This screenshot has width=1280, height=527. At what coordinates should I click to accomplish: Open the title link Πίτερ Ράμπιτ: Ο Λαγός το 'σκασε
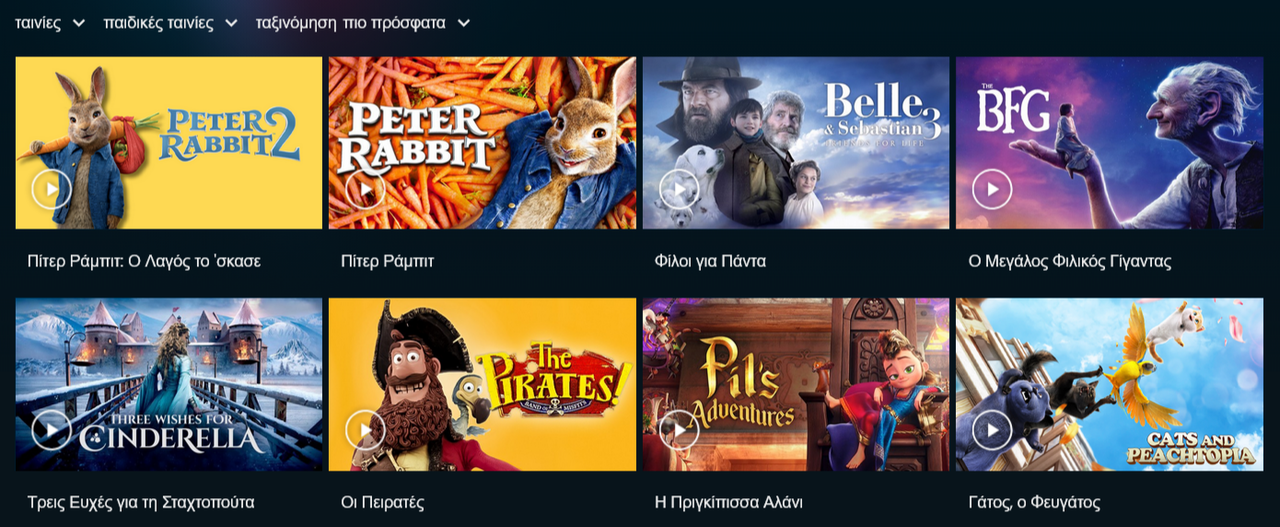point(144,261)
